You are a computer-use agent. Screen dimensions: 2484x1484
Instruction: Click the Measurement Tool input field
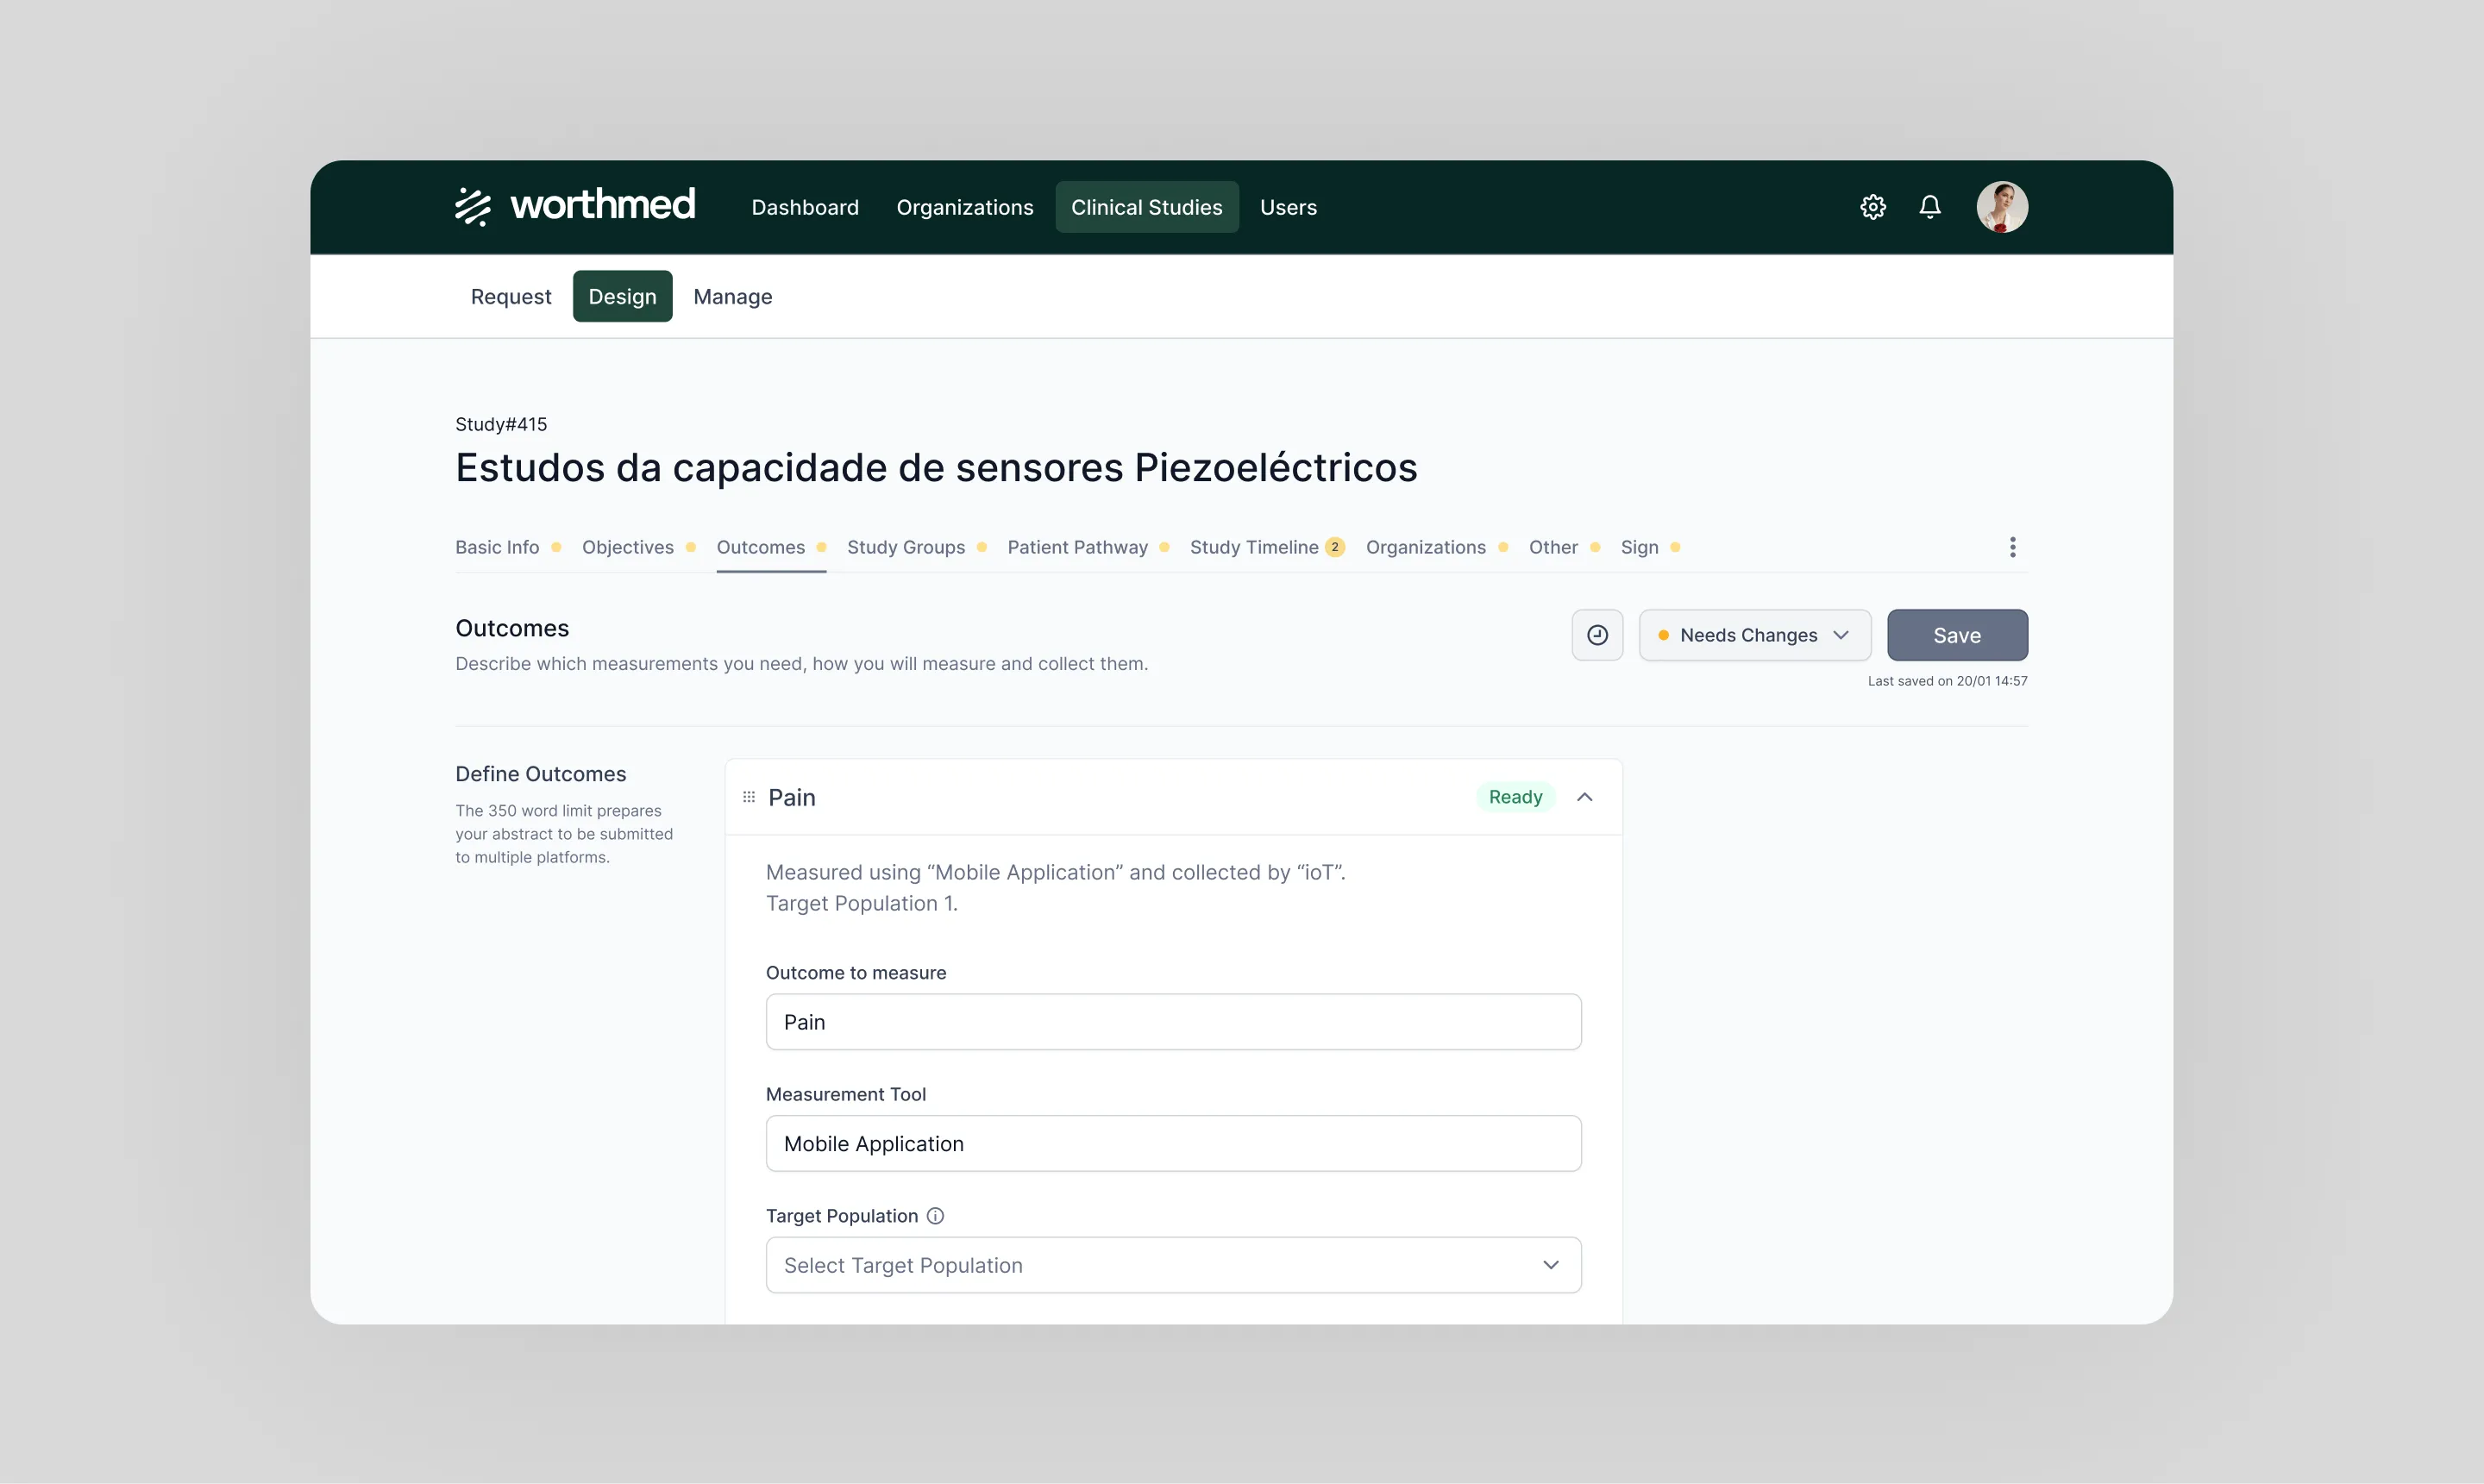coord(1173,1143)
